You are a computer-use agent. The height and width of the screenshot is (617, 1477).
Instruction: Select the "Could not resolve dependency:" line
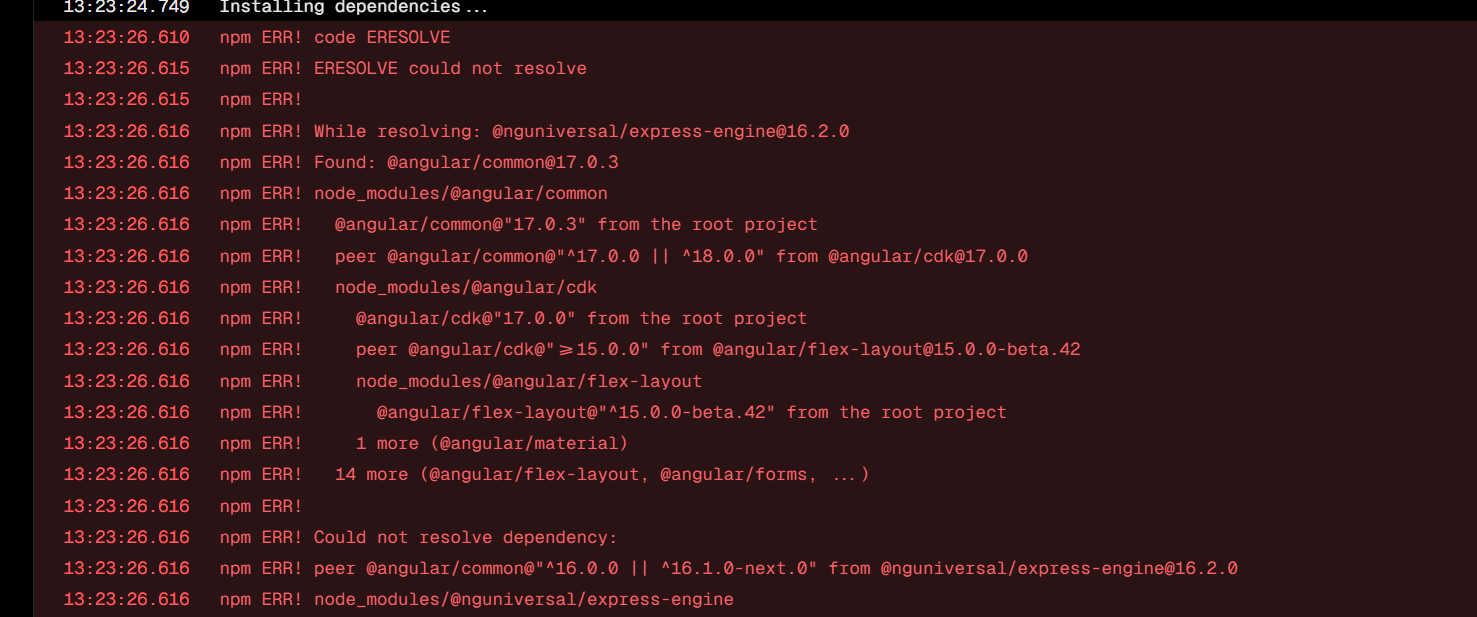pos(465,537)
